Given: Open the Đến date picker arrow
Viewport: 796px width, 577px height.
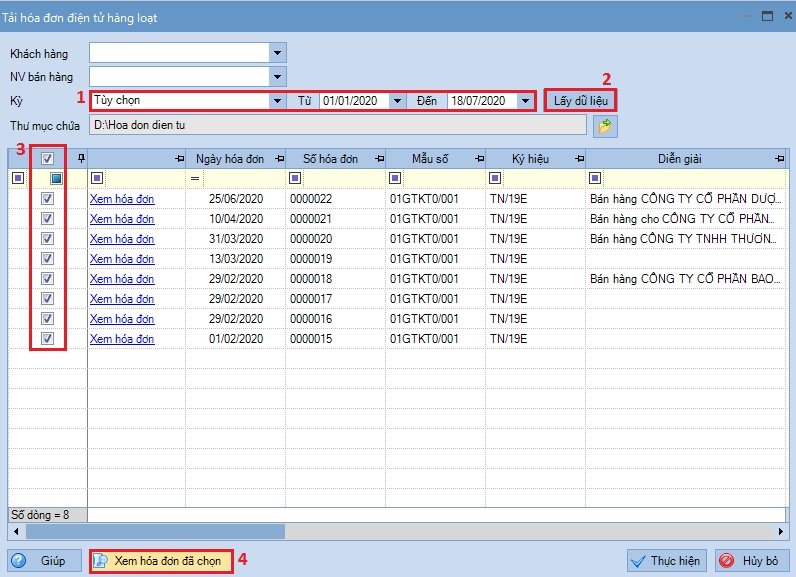Looking at the screenshot, I should (525, 100).
